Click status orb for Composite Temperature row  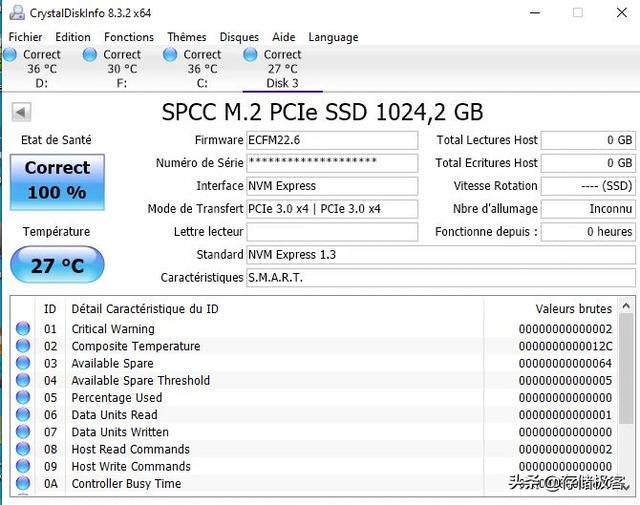[x=23, y=345]
